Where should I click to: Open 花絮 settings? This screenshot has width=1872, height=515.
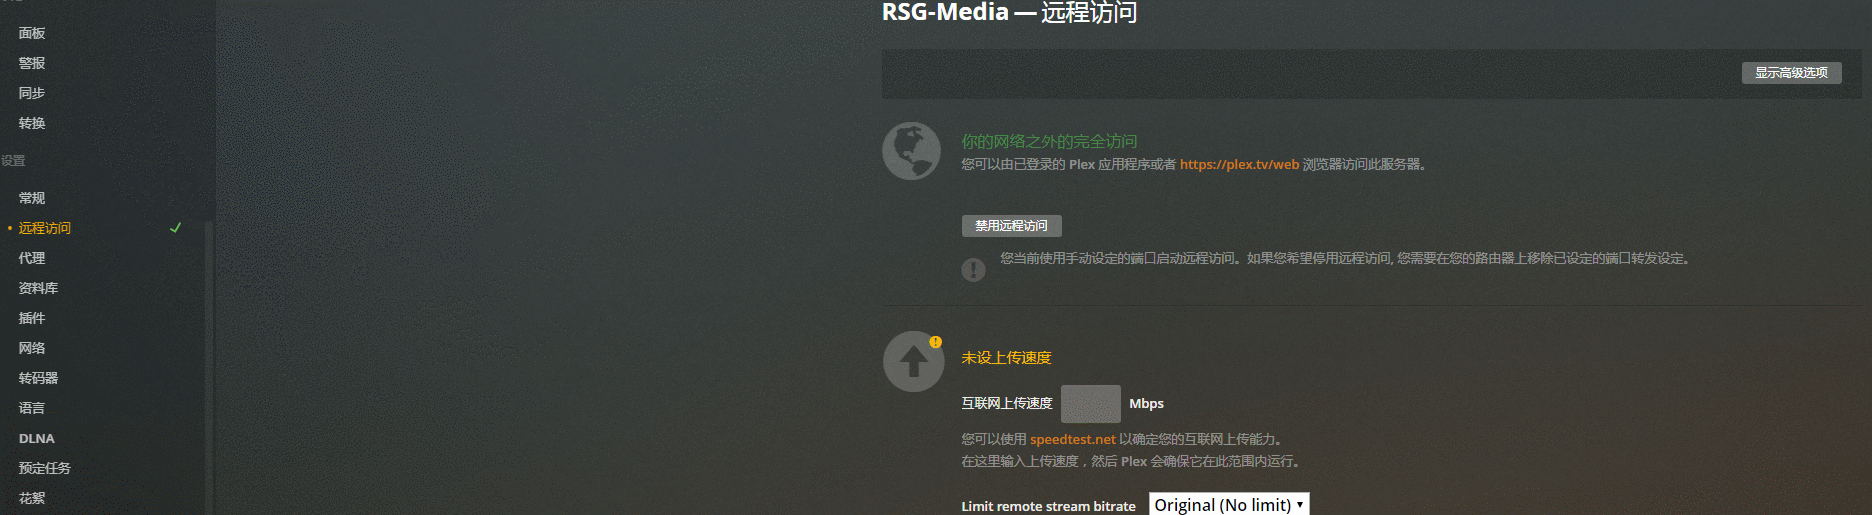(32, 498)
